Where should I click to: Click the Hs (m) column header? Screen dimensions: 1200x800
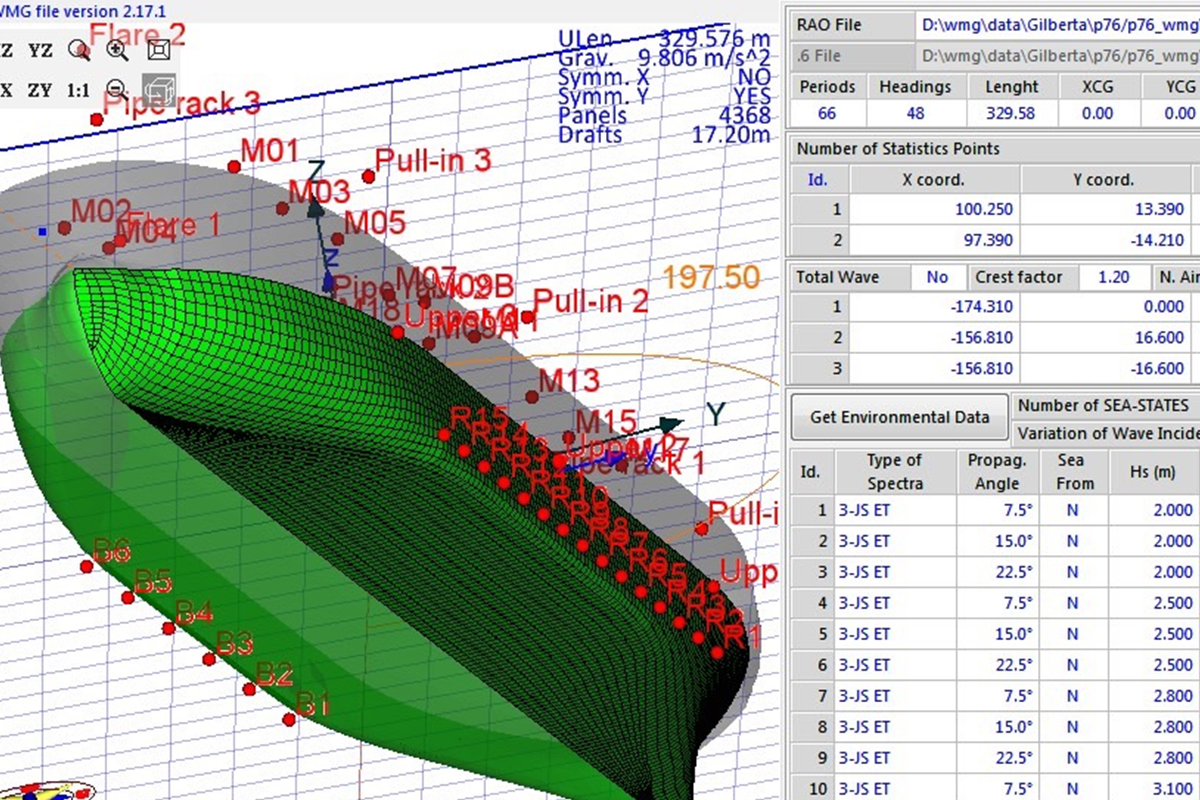(x=1153, y=472)
